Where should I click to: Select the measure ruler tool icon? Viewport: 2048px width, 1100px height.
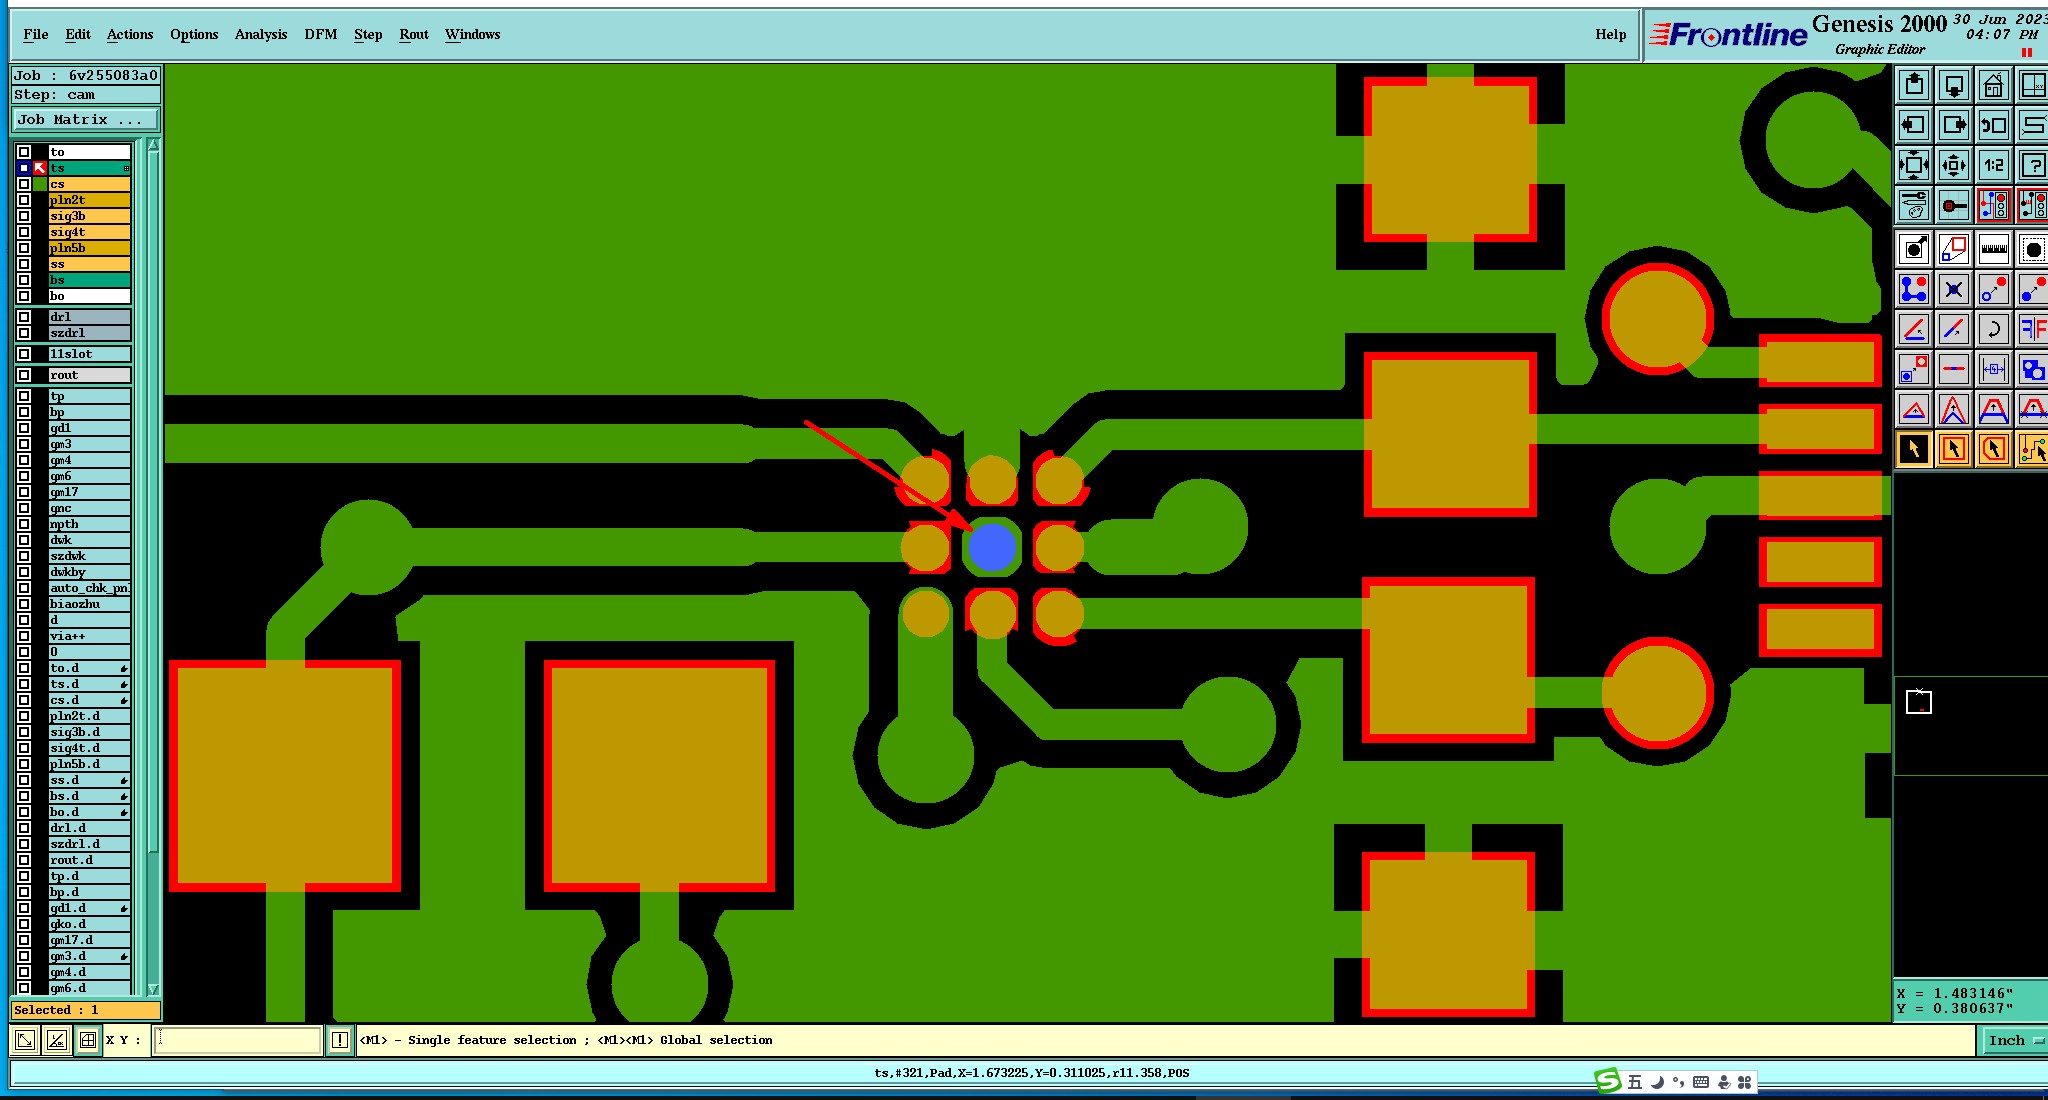pos(1993,249)
